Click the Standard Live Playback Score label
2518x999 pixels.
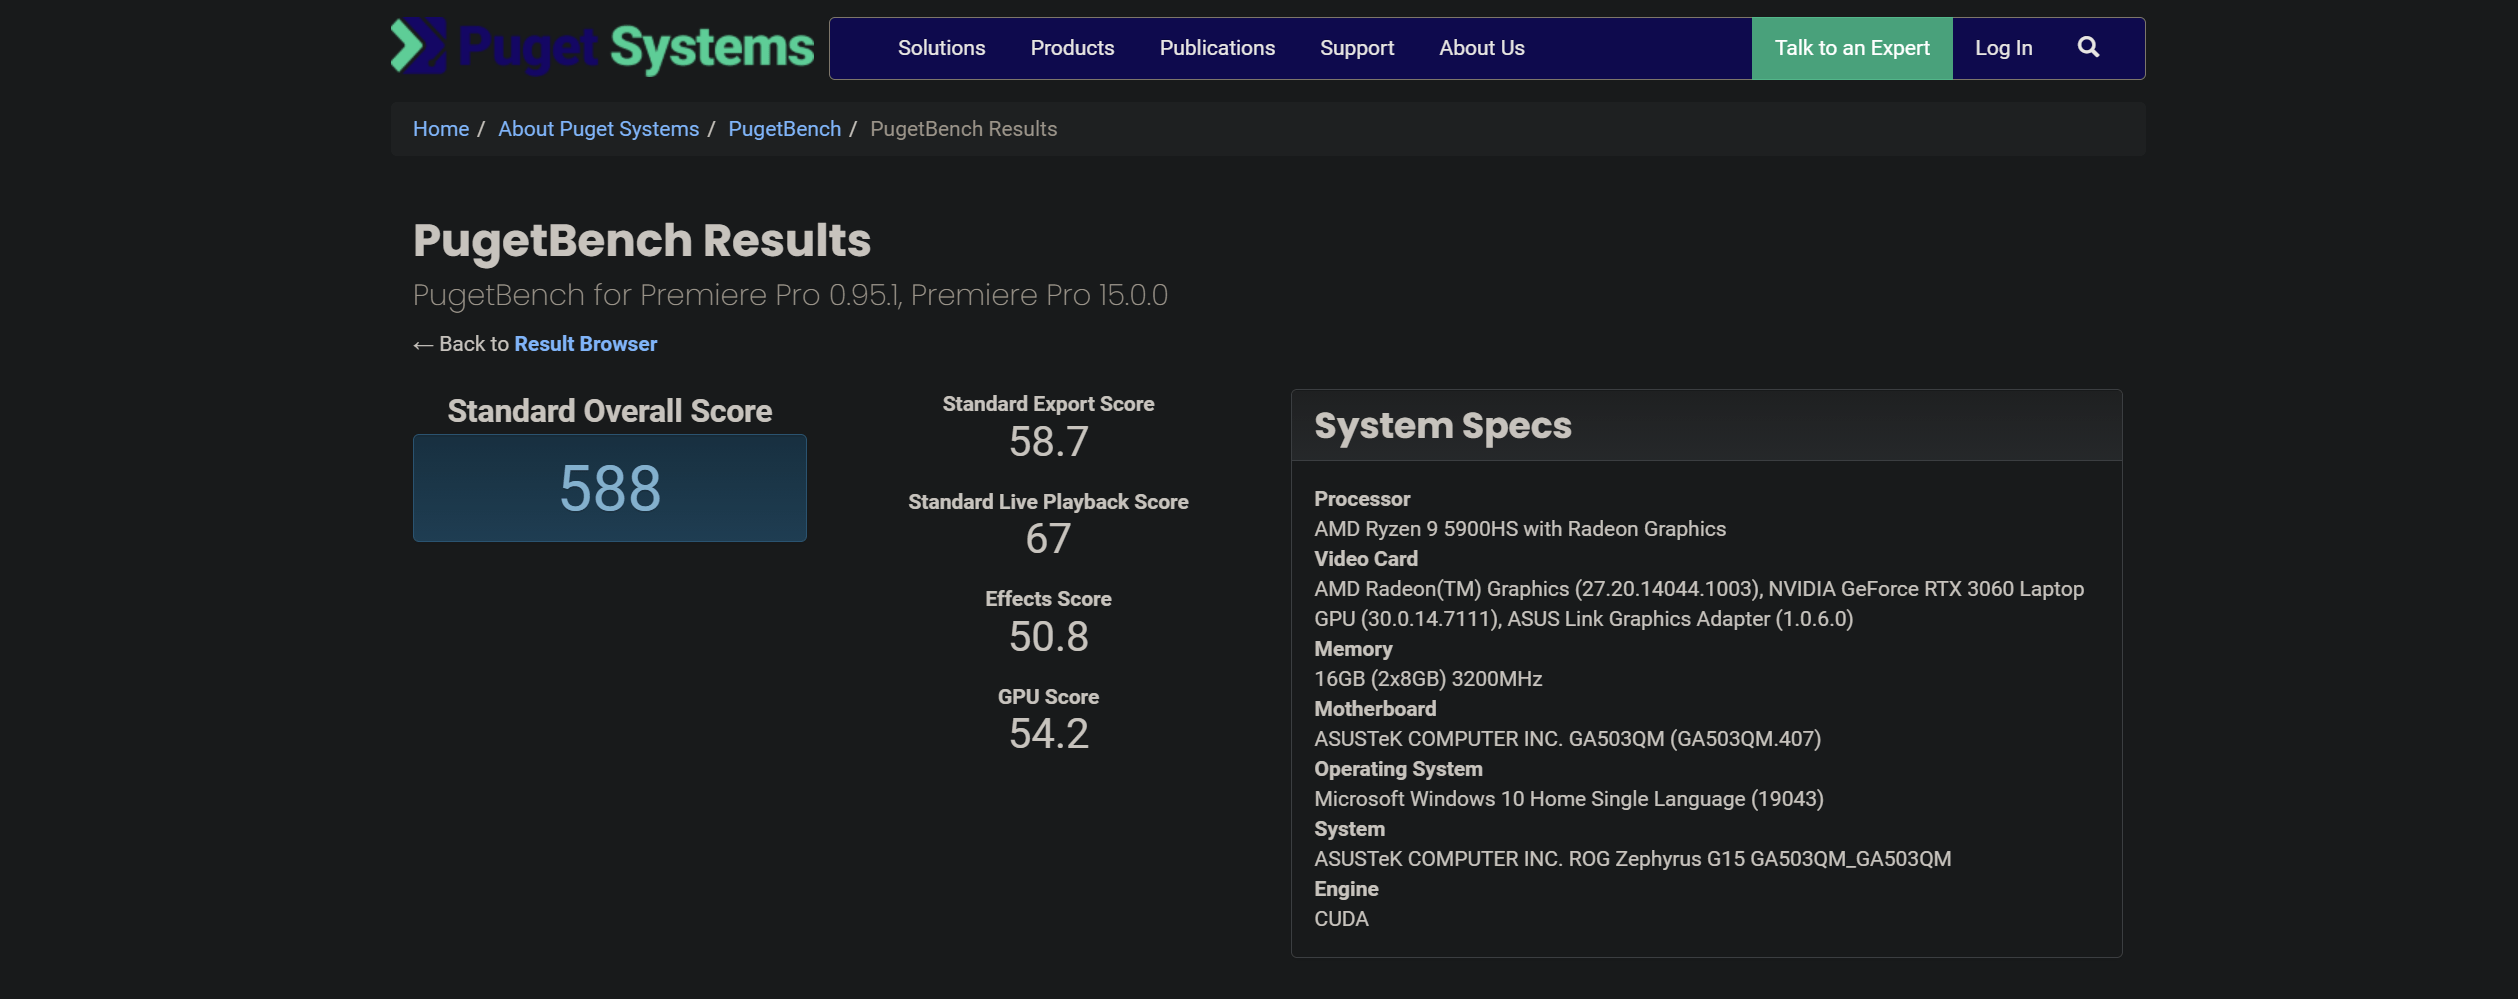1048,502
